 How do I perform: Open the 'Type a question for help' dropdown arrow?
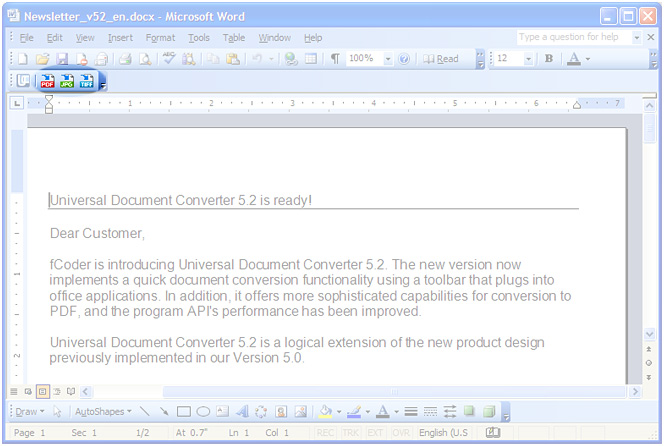click(636, 38)
